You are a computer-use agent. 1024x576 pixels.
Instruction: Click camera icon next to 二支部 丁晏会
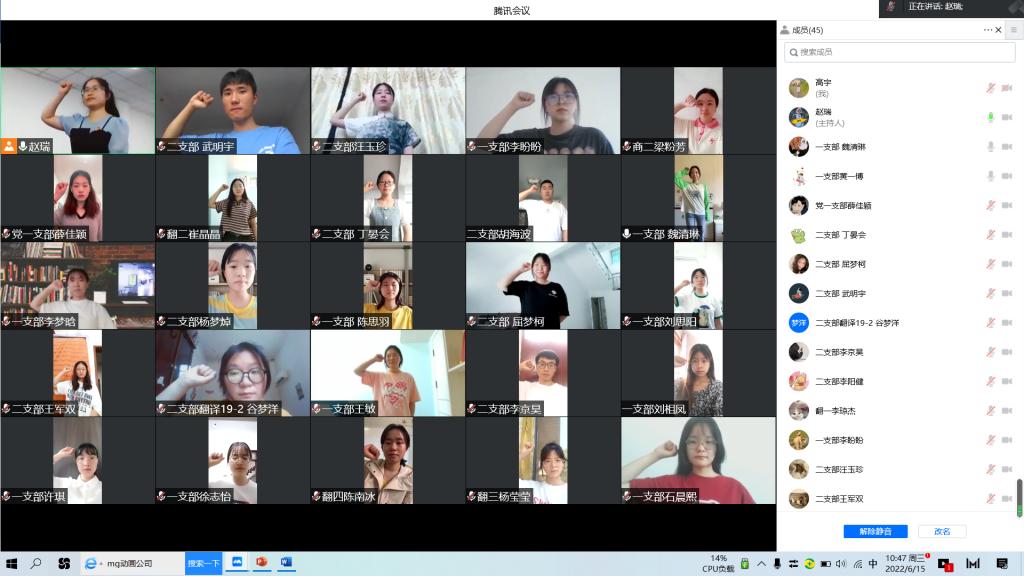click(1007, 235)
